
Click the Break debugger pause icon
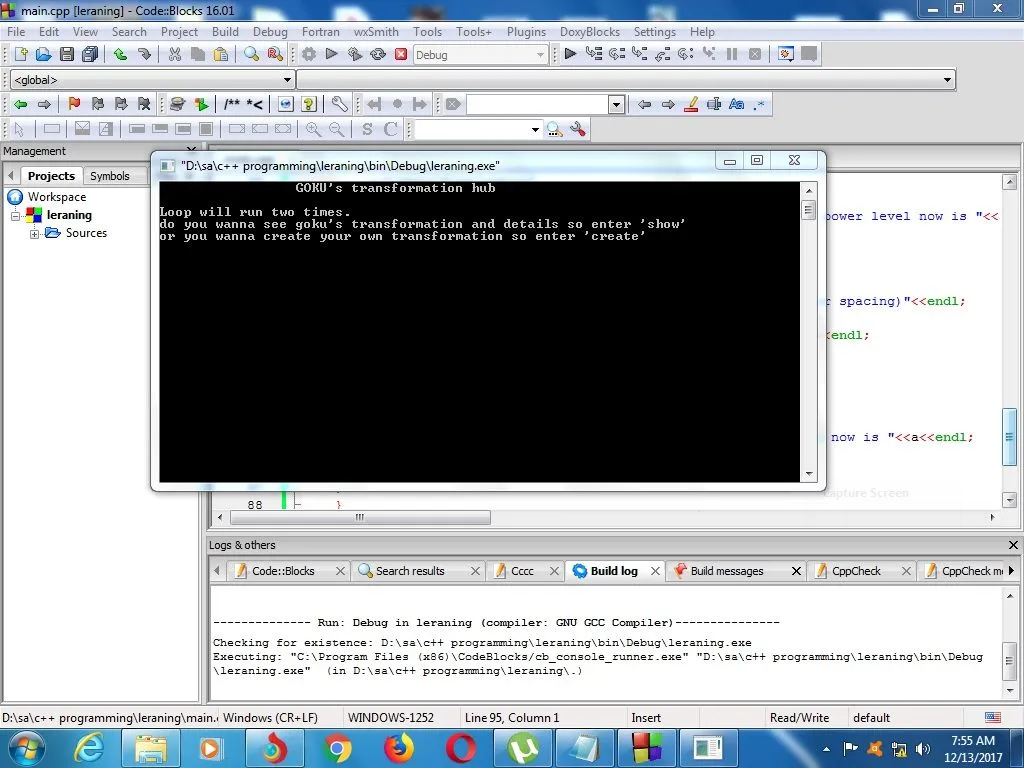pyautogui.click(x=731, y=54)
